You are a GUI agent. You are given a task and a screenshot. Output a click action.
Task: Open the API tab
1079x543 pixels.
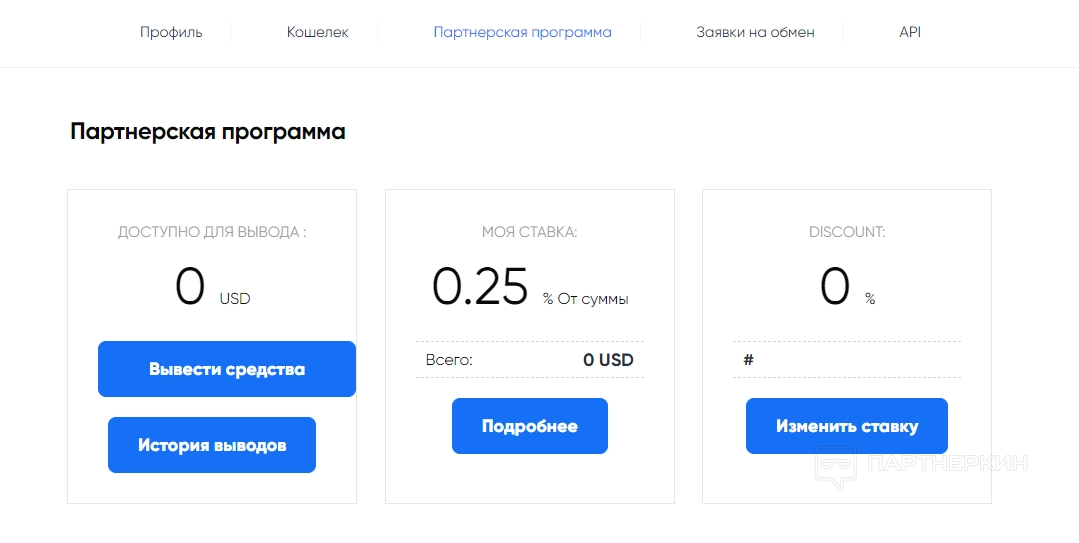(910, 32)
